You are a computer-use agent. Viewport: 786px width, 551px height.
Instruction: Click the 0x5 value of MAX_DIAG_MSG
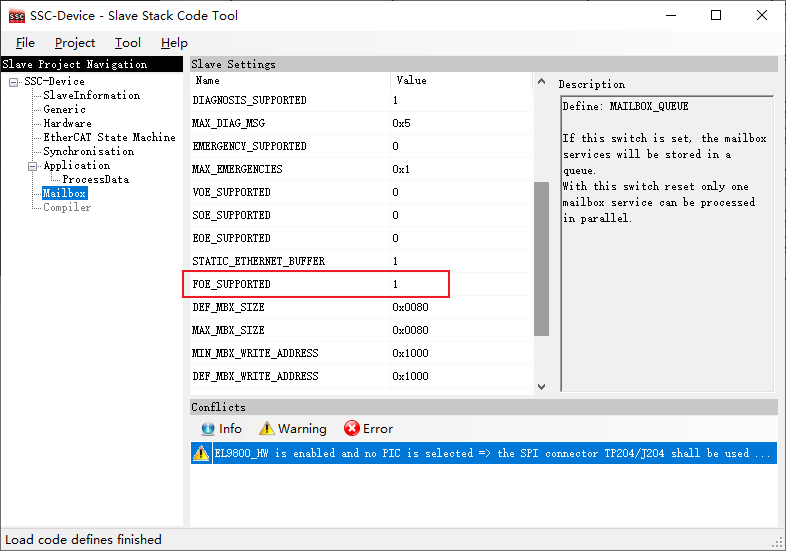(x=401, y=123)
